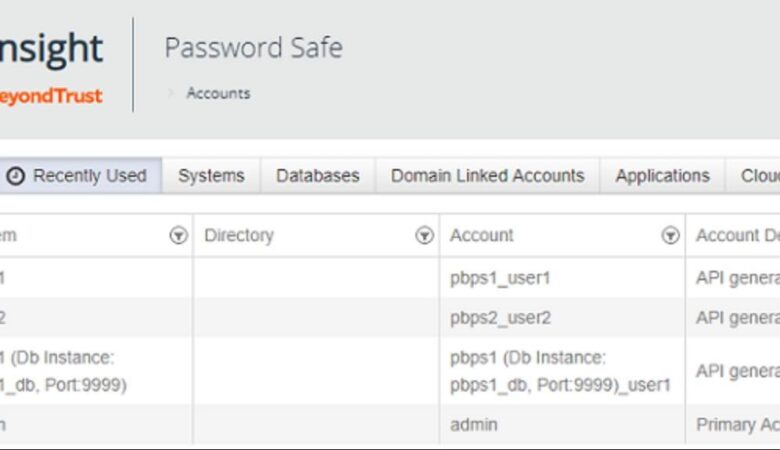Screen dimensions: 780x450
Task: Open filter for the Directory column
Action: 424,235
